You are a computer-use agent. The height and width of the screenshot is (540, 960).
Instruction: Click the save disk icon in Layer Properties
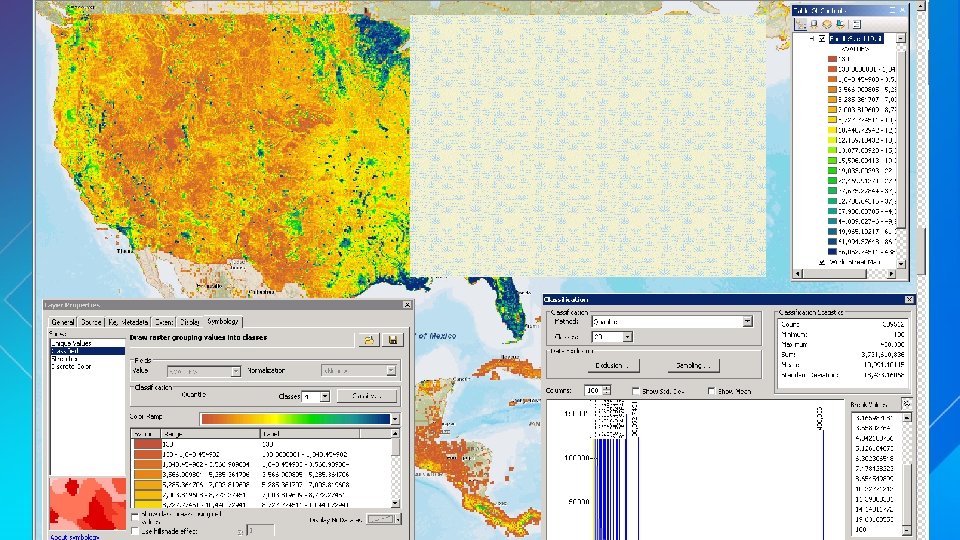[392, 340]
